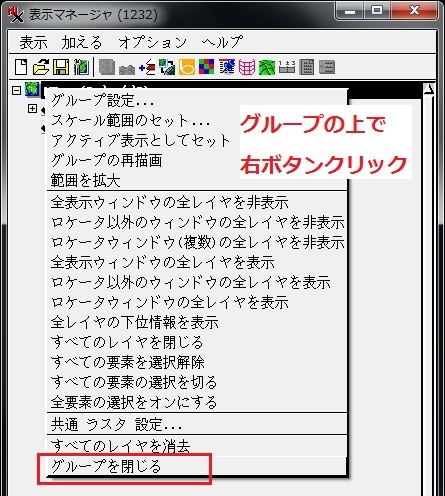Open the 加える menu
Viewport: 445px width, 496px height.
(x=82, y=43)
